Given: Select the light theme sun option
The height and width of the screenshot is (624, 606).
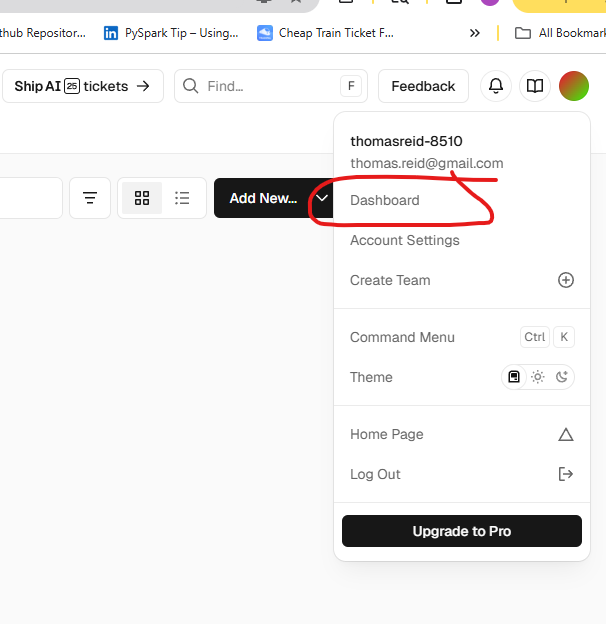Looking at the screenshot, I should (538, 377).
